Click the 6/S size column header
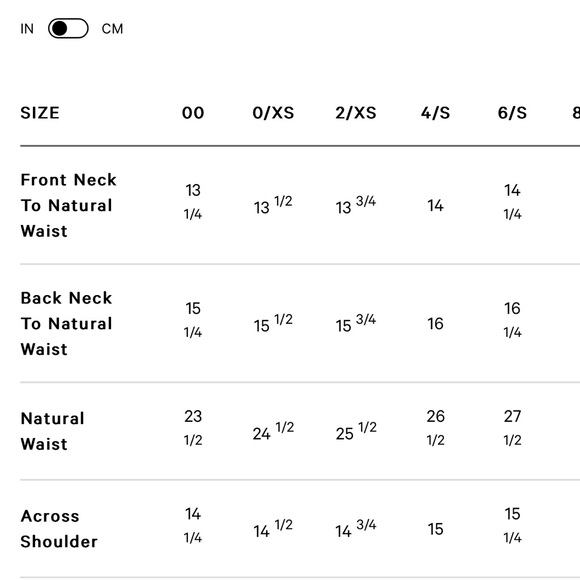The height and width of the screenshot is (580, 580). click(x=512, y=113)
